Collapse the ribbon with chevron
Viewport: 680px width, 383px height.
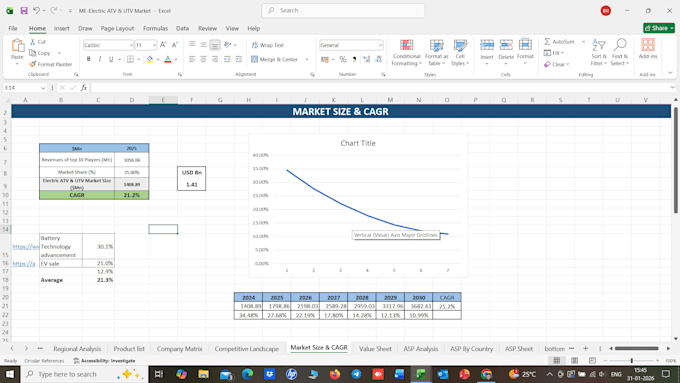pos(670,73)
